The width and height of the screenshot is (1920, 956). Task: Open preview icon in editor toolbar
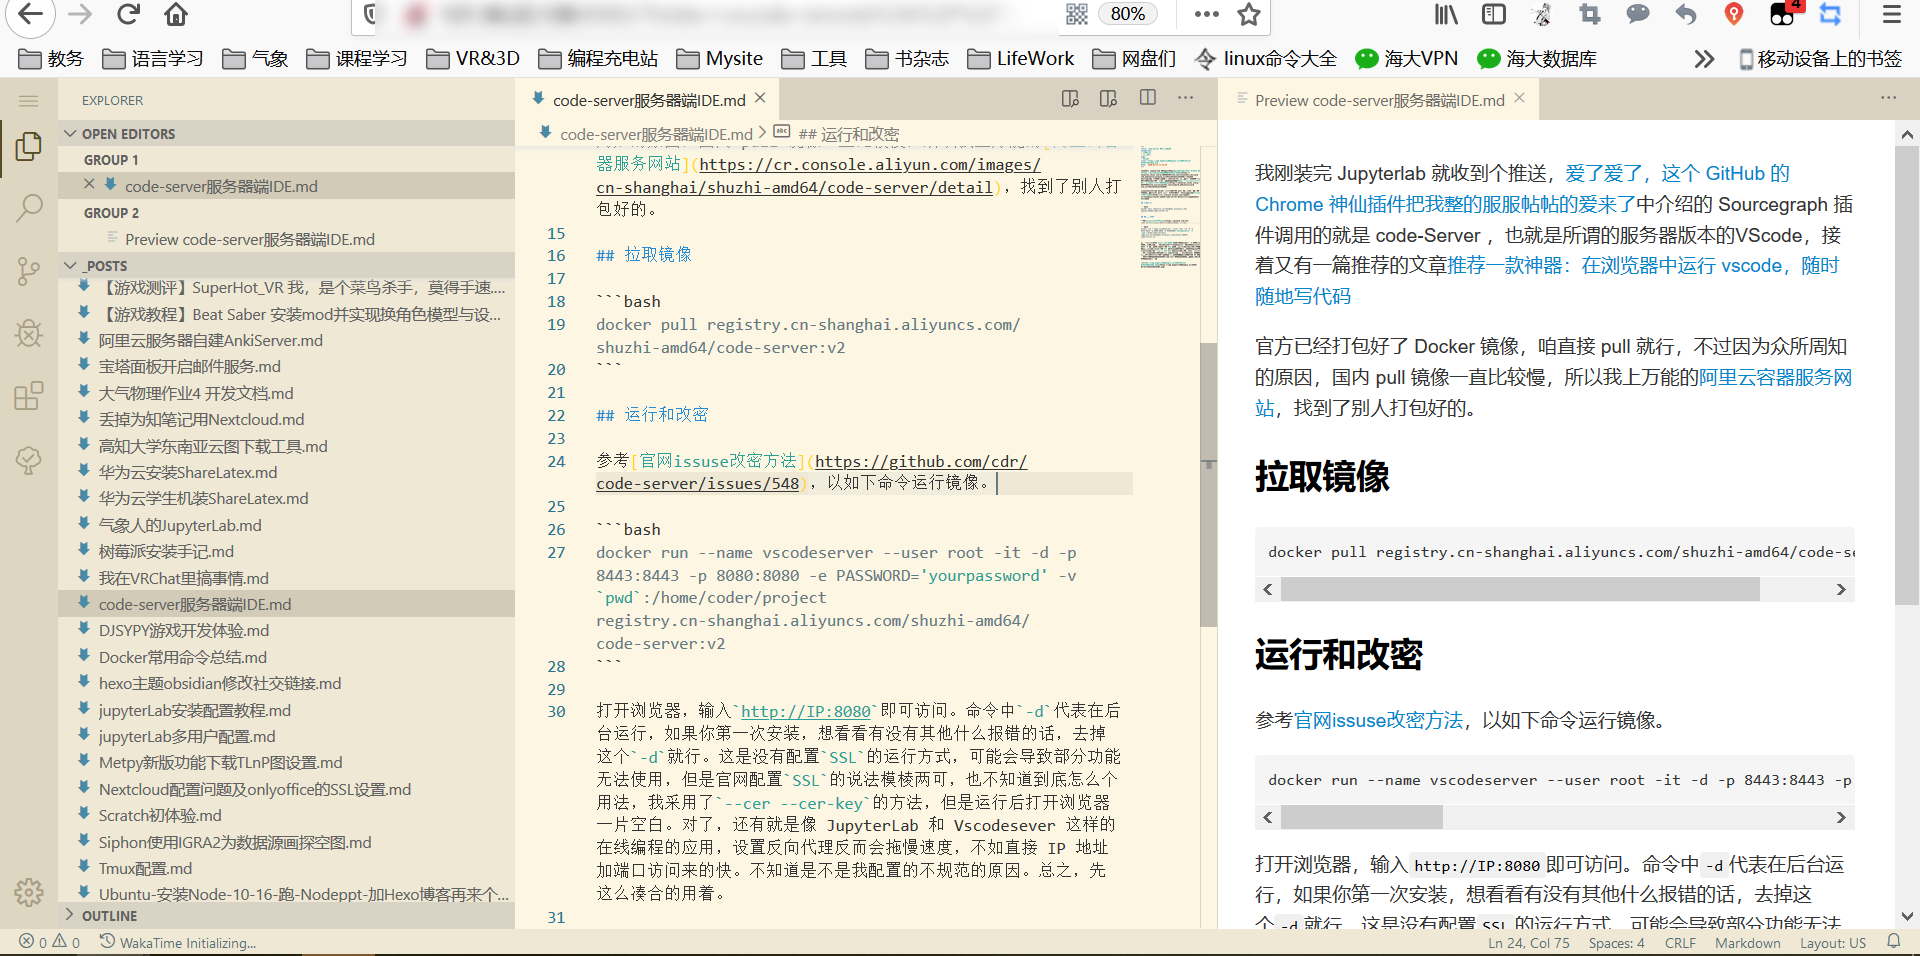pyautogui.click(x=1070, y=98)
